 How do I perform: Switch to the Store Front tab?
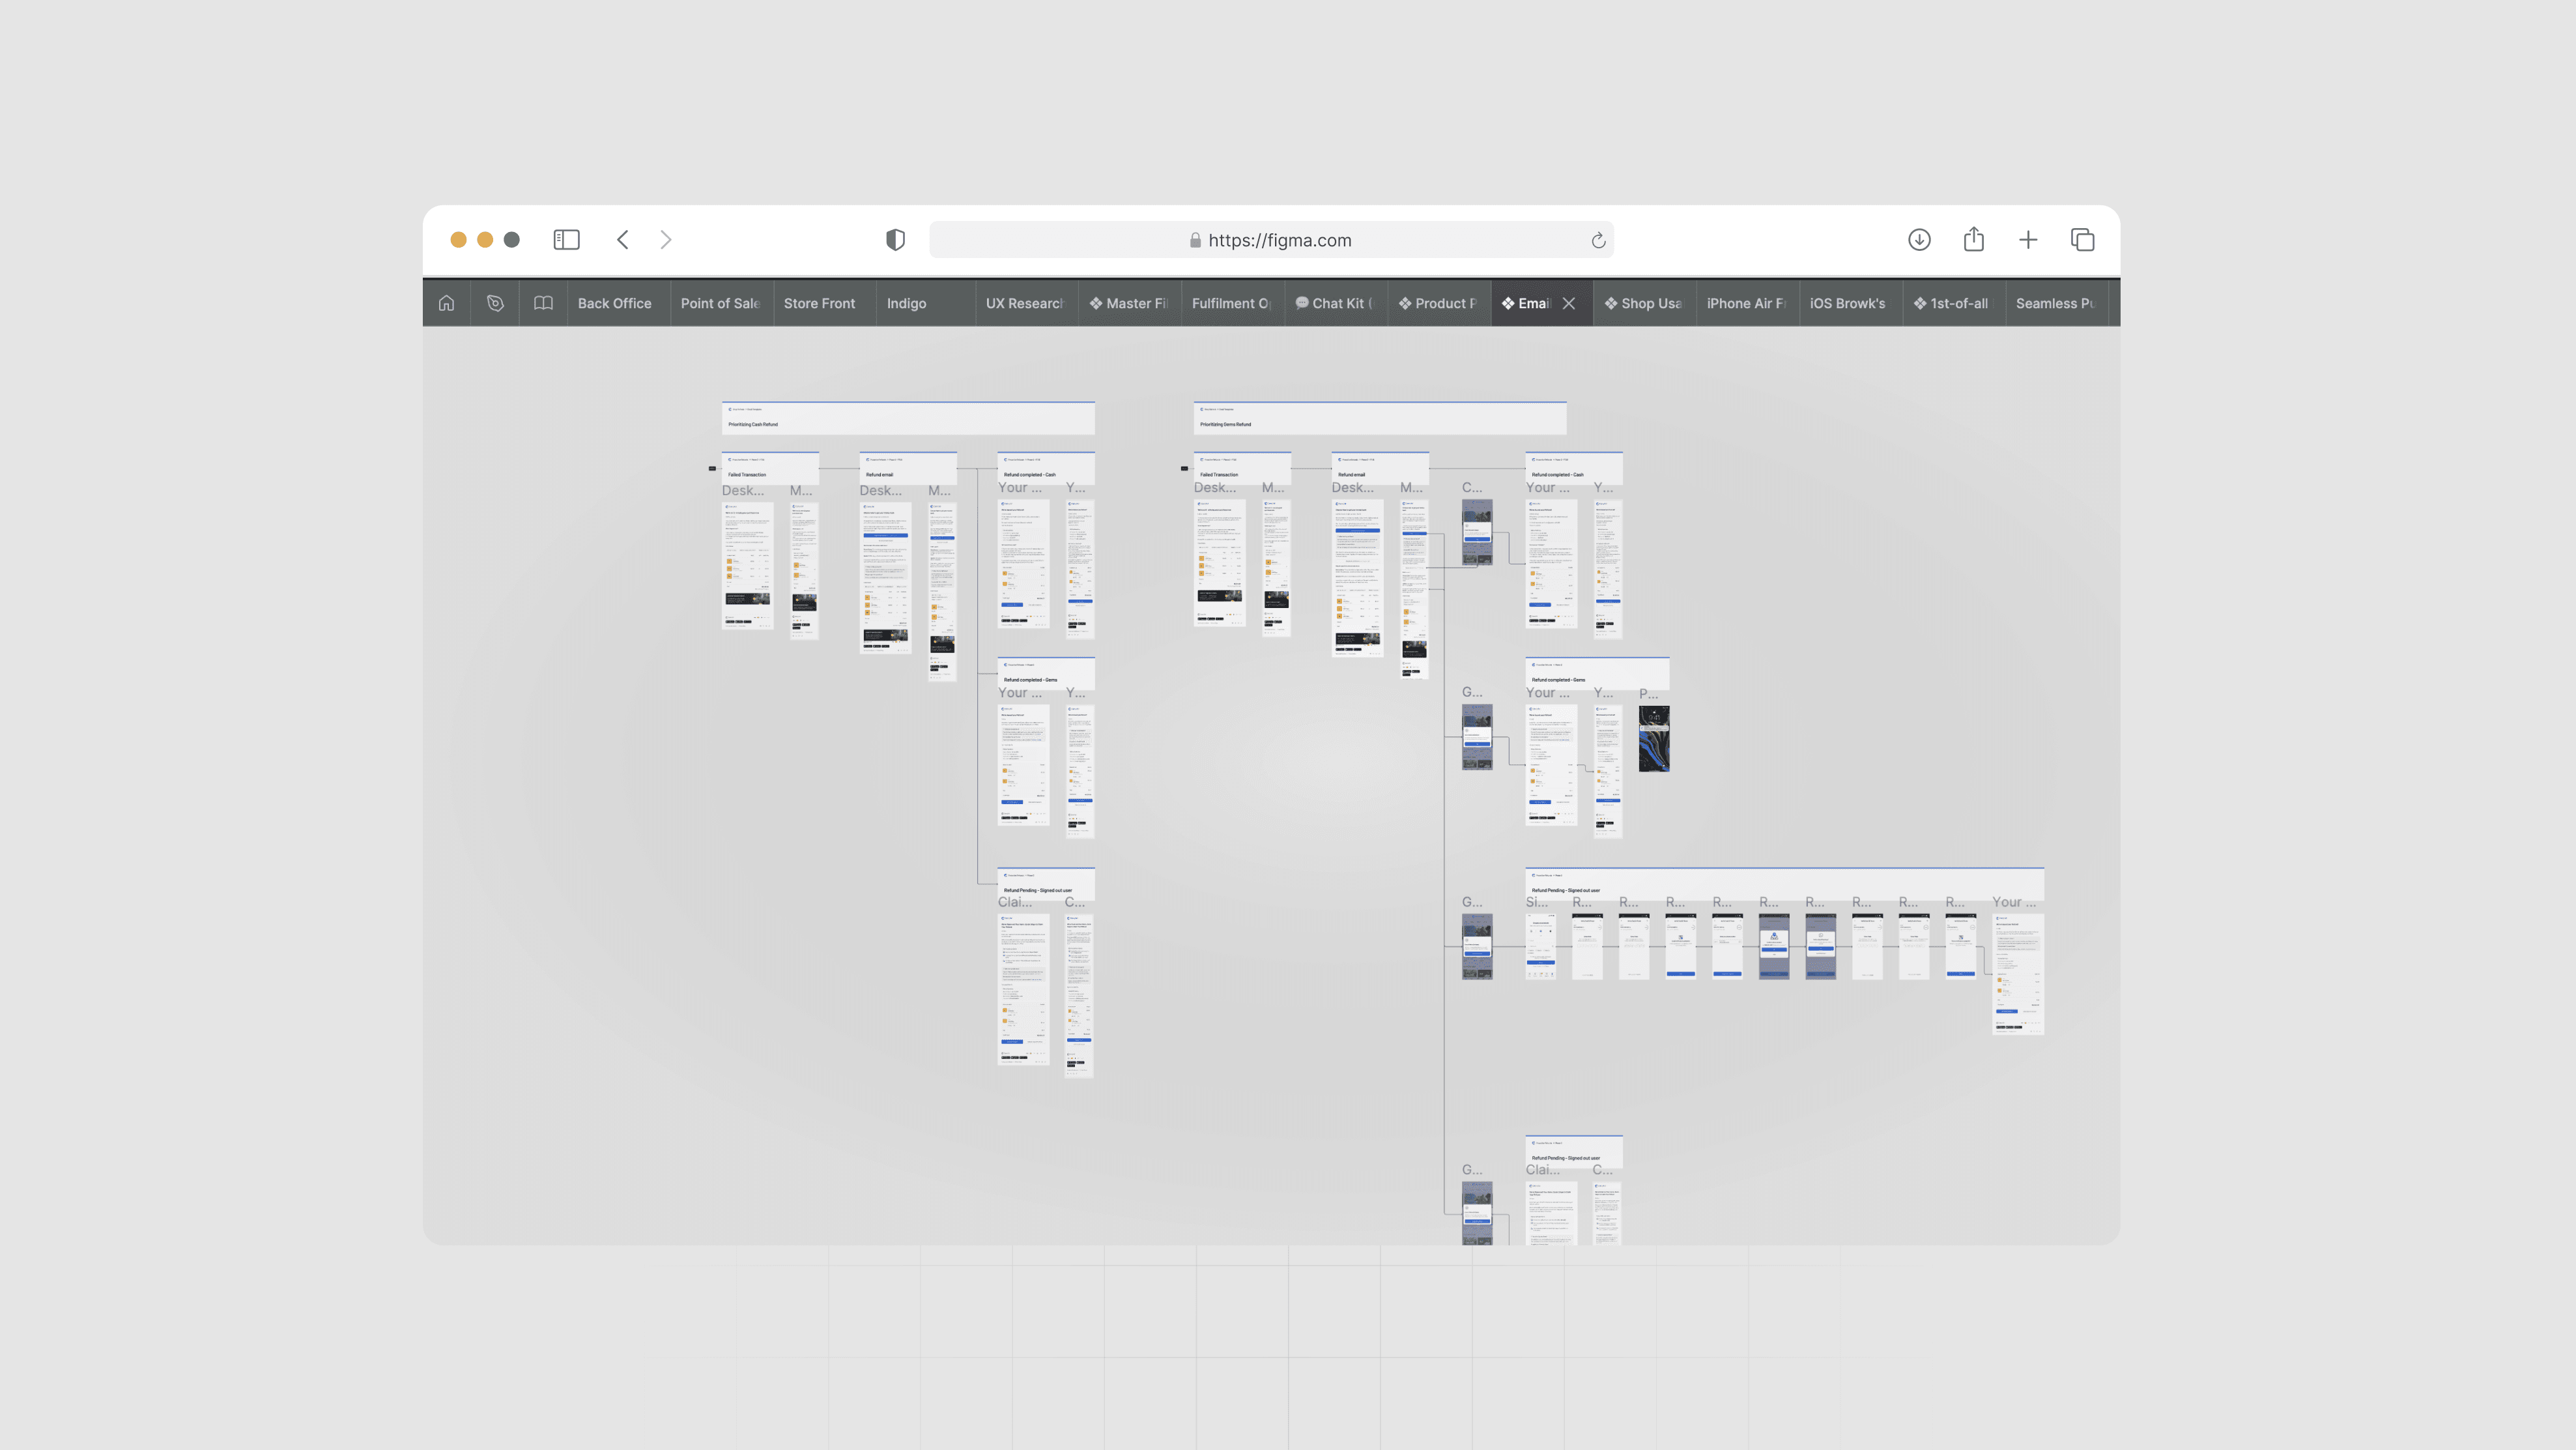819,303
